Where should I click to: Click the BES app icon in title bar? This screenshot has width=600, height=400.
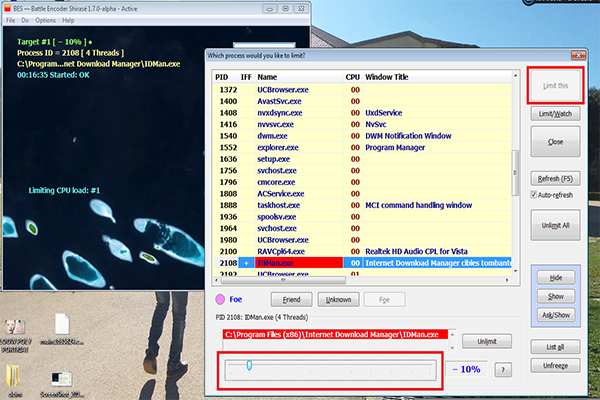[7, 8]
